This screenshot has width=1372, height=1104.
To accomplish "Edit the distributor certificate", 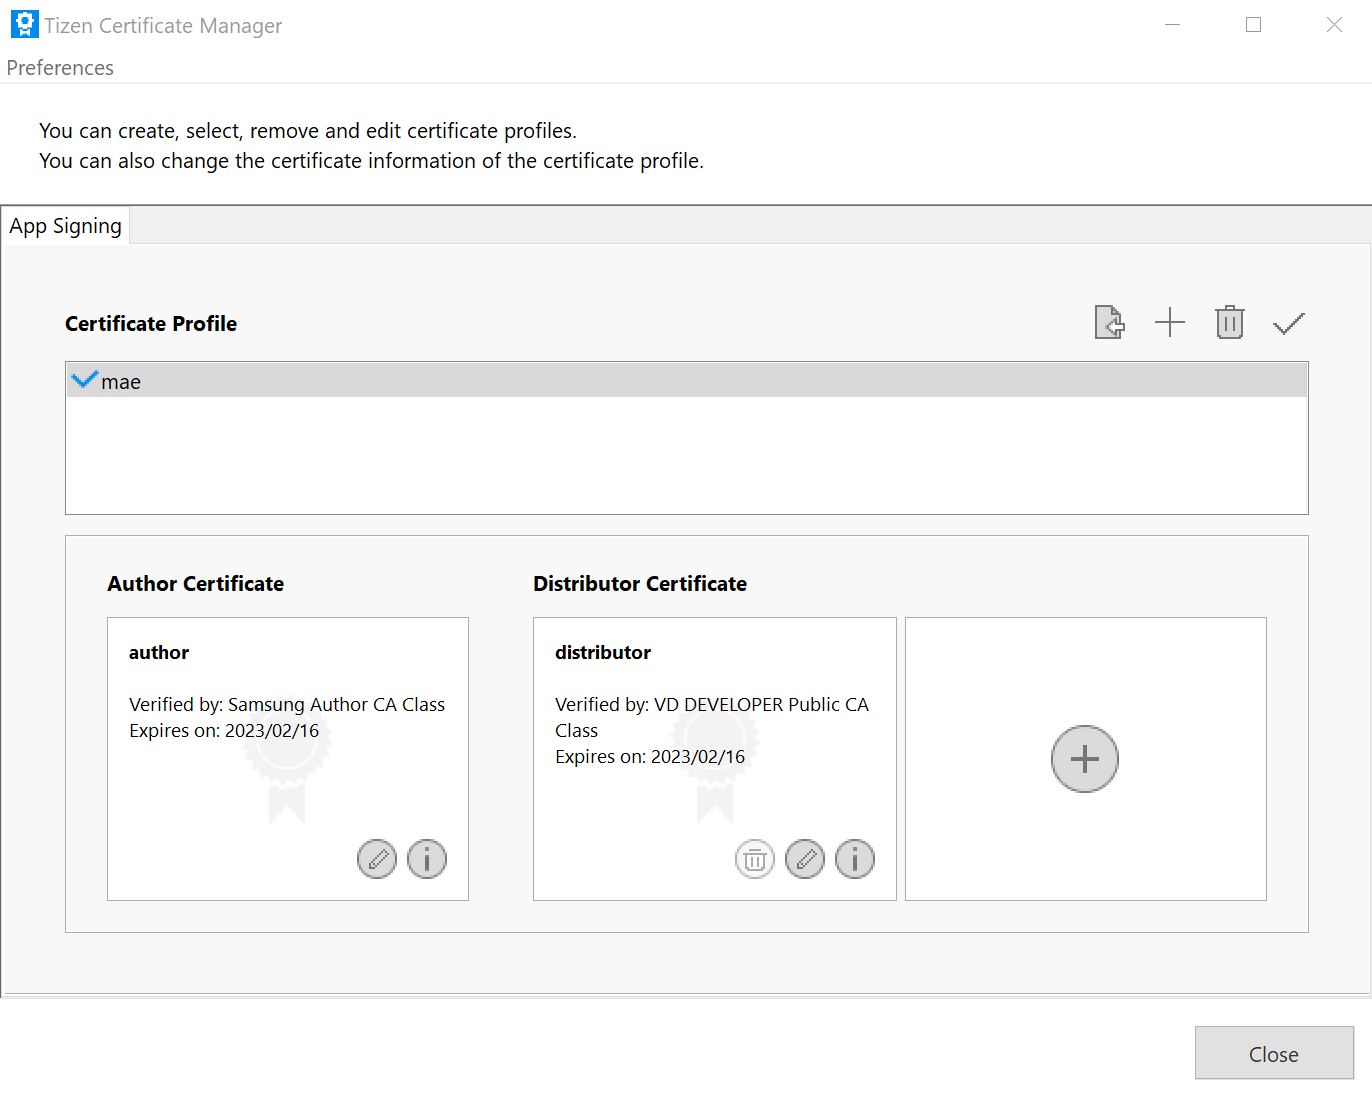I will point(805,859).
